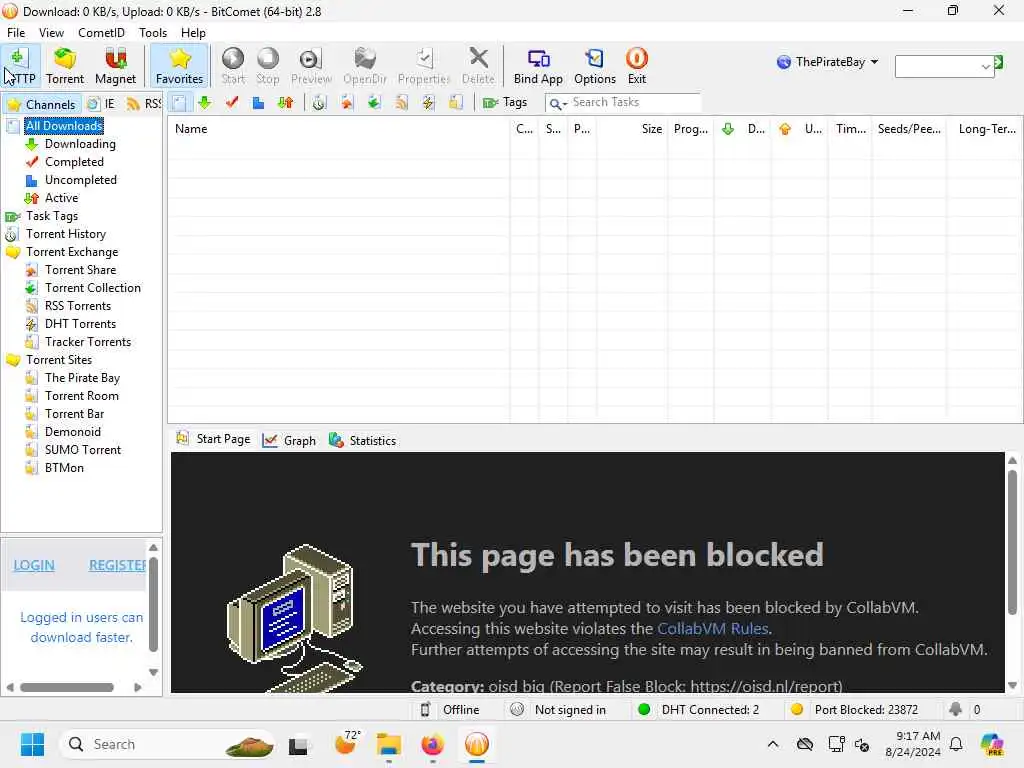Open Torrent History in the sidebar
The width and height of the screenshot is (1024, 768).
(x=66, y=234)
